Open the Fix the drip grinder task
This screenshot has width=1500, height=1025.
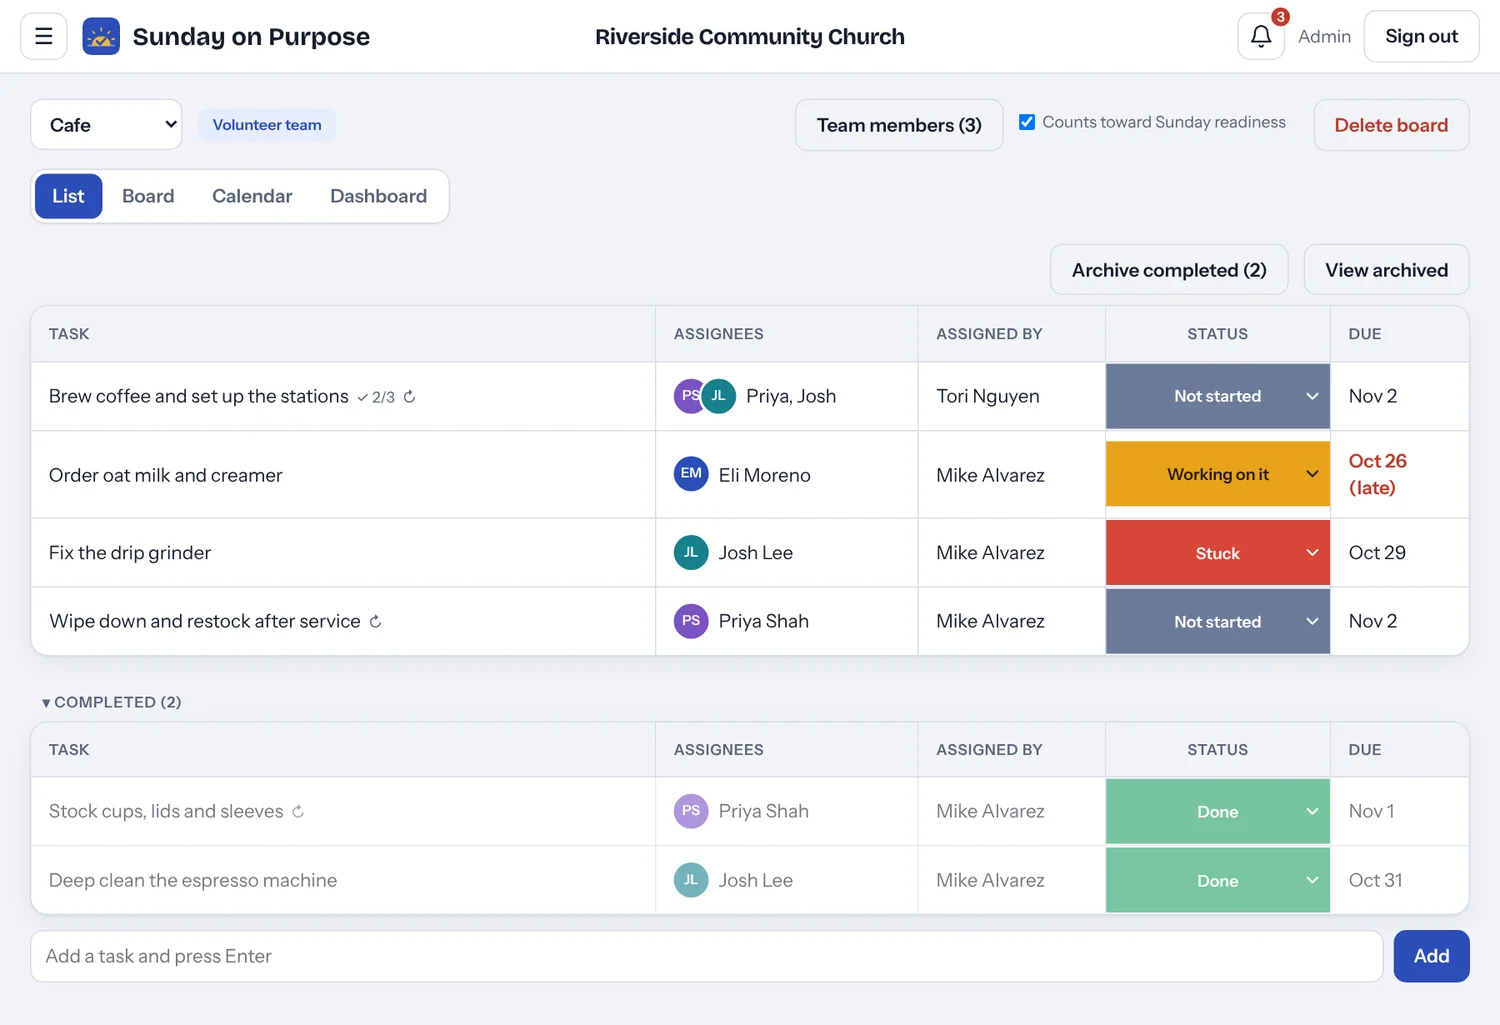[130, 553]
